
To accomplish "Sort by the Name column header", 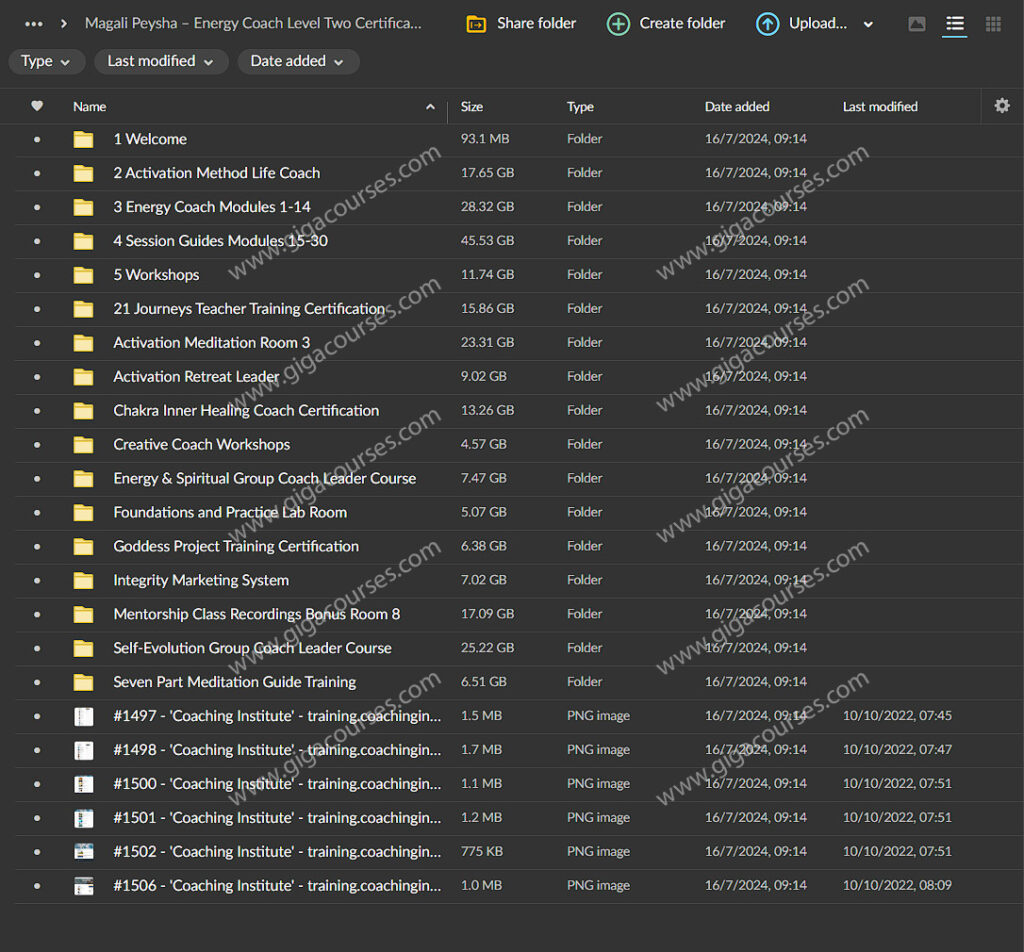I will point(90,107).
